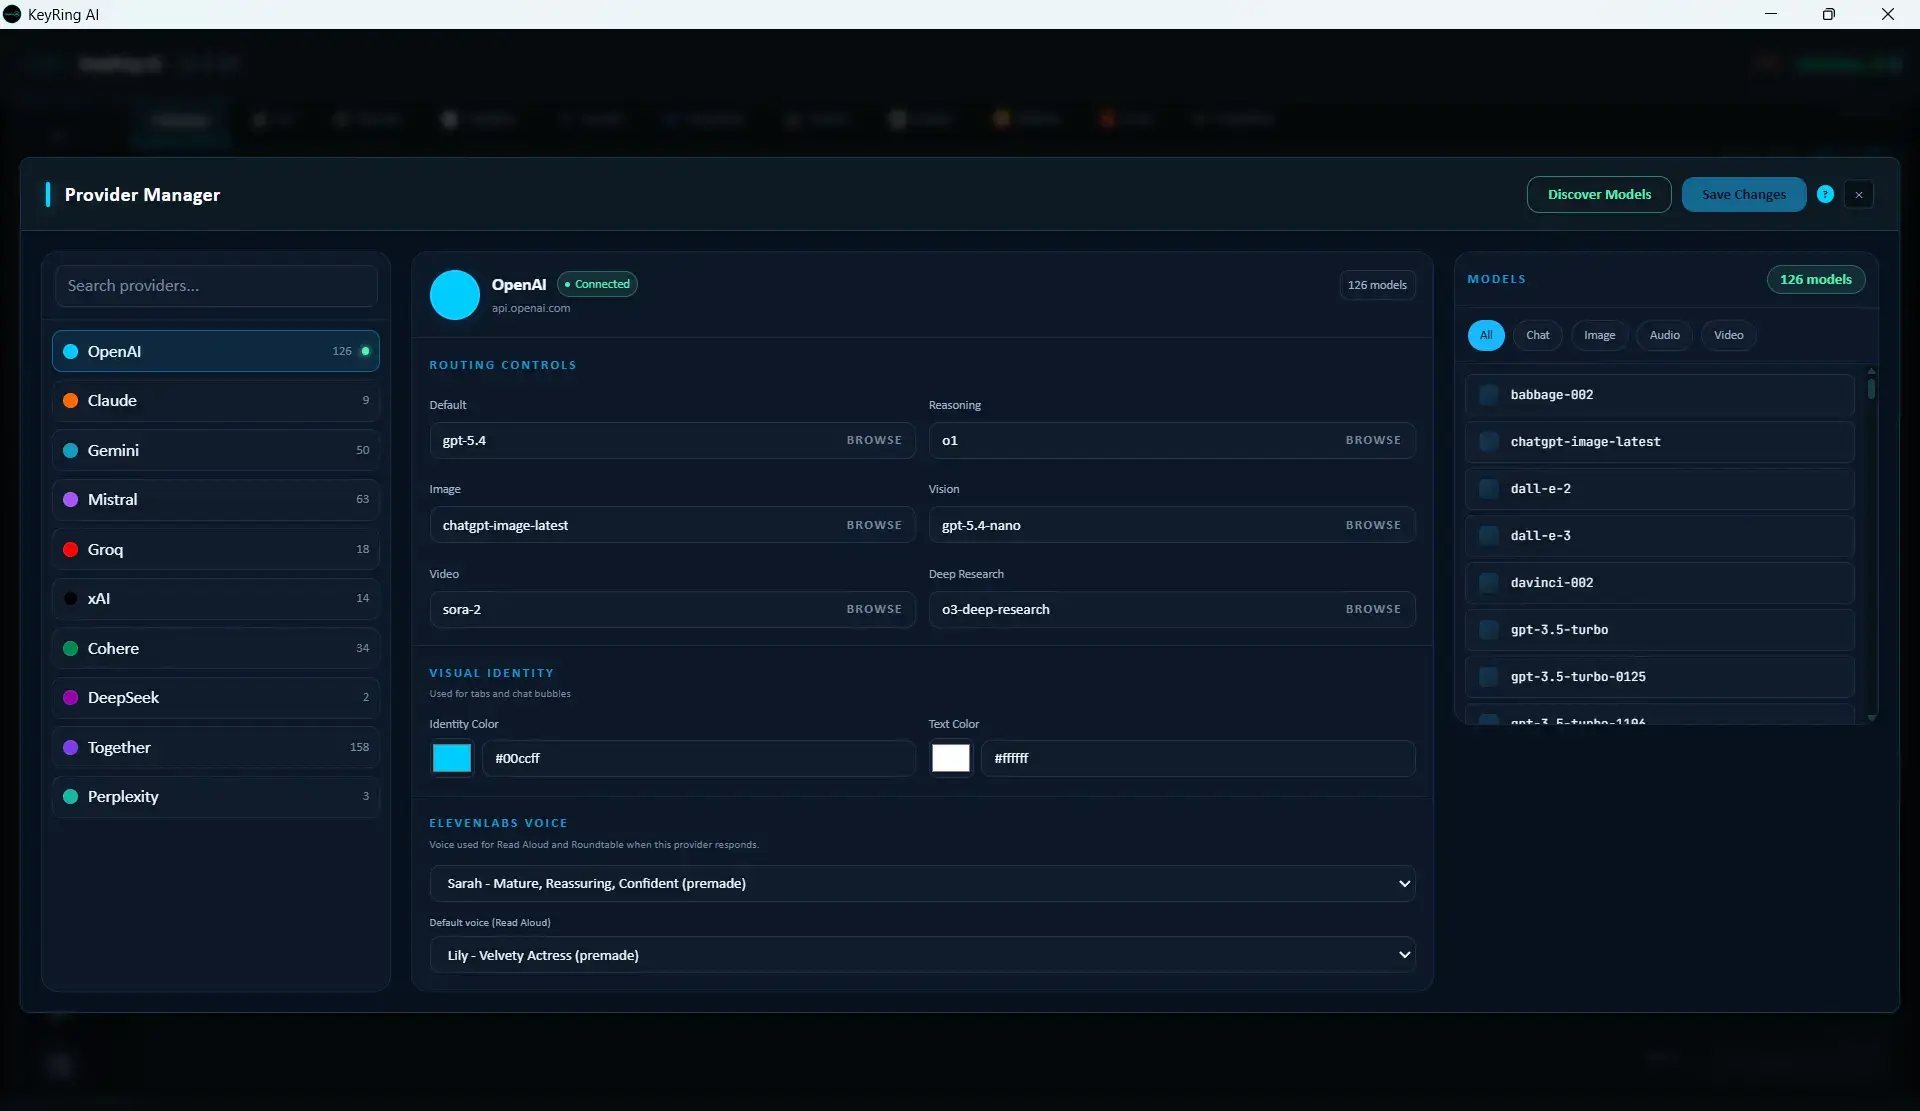Click the #ffffff text color hex field
This screenshot has height=1111, width=1920.
pos(1198,758)
